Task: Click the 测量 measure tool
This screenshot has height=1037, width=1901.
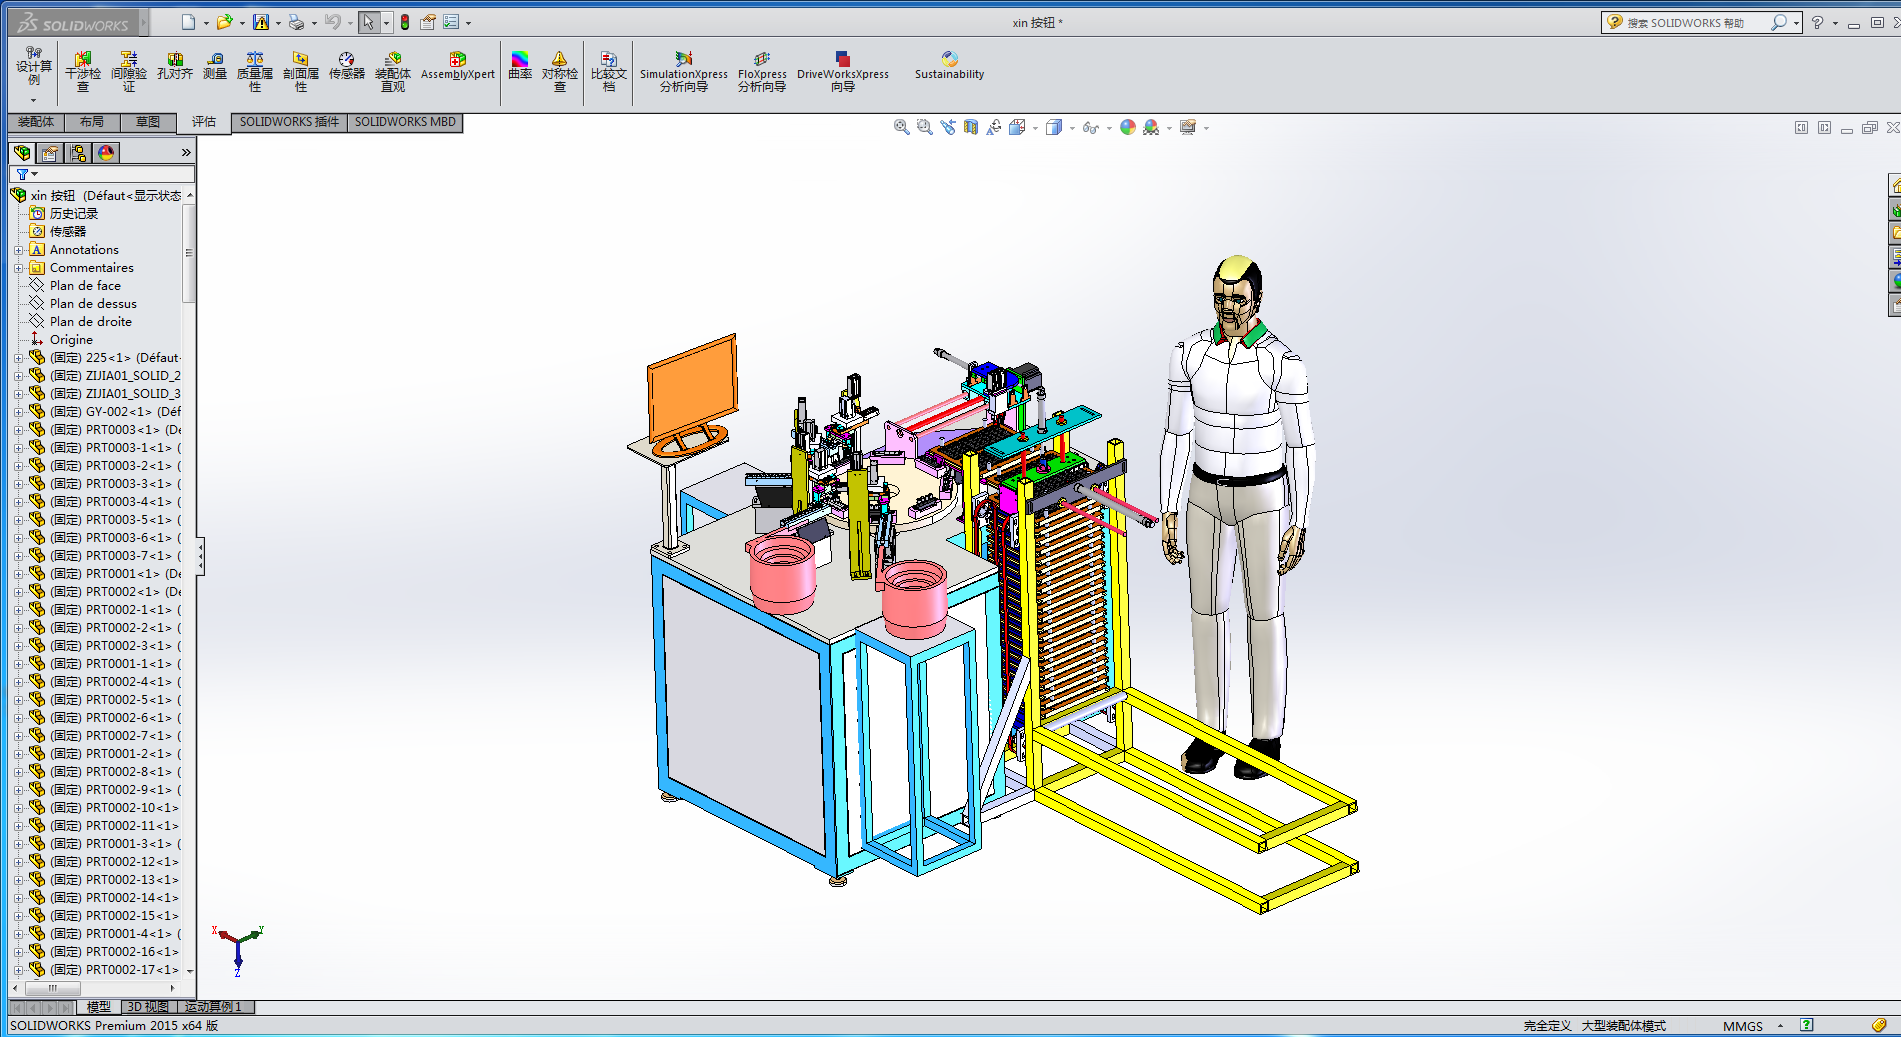Action: [215, 67]
